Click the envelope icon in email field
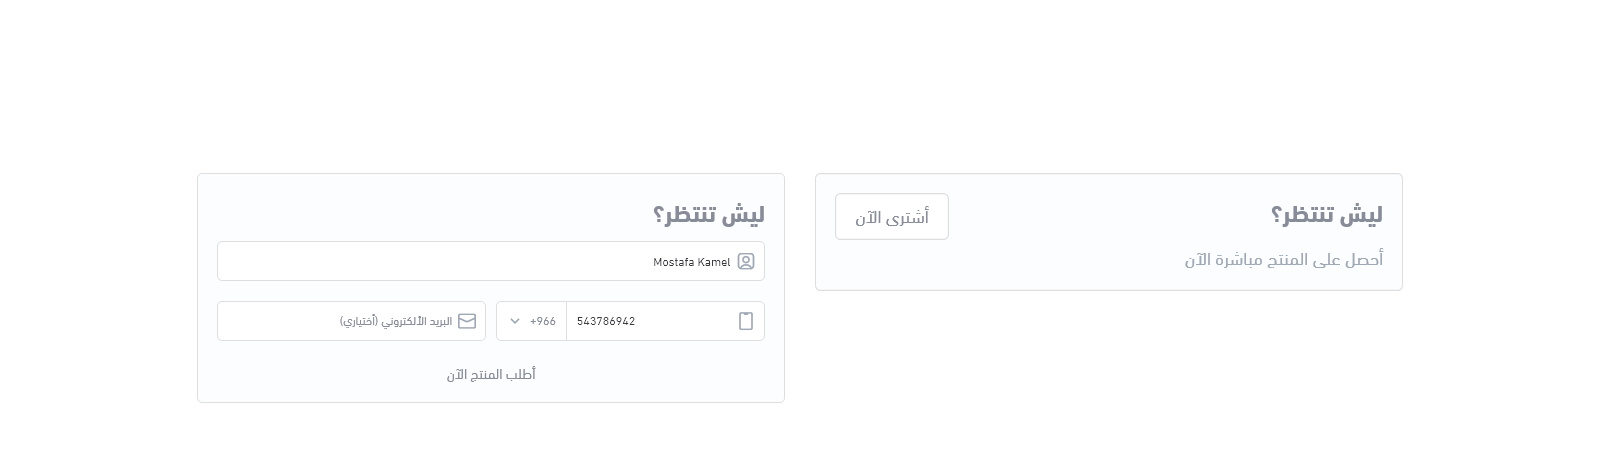This screenshot has height=464, width=1600. (467, 321)
